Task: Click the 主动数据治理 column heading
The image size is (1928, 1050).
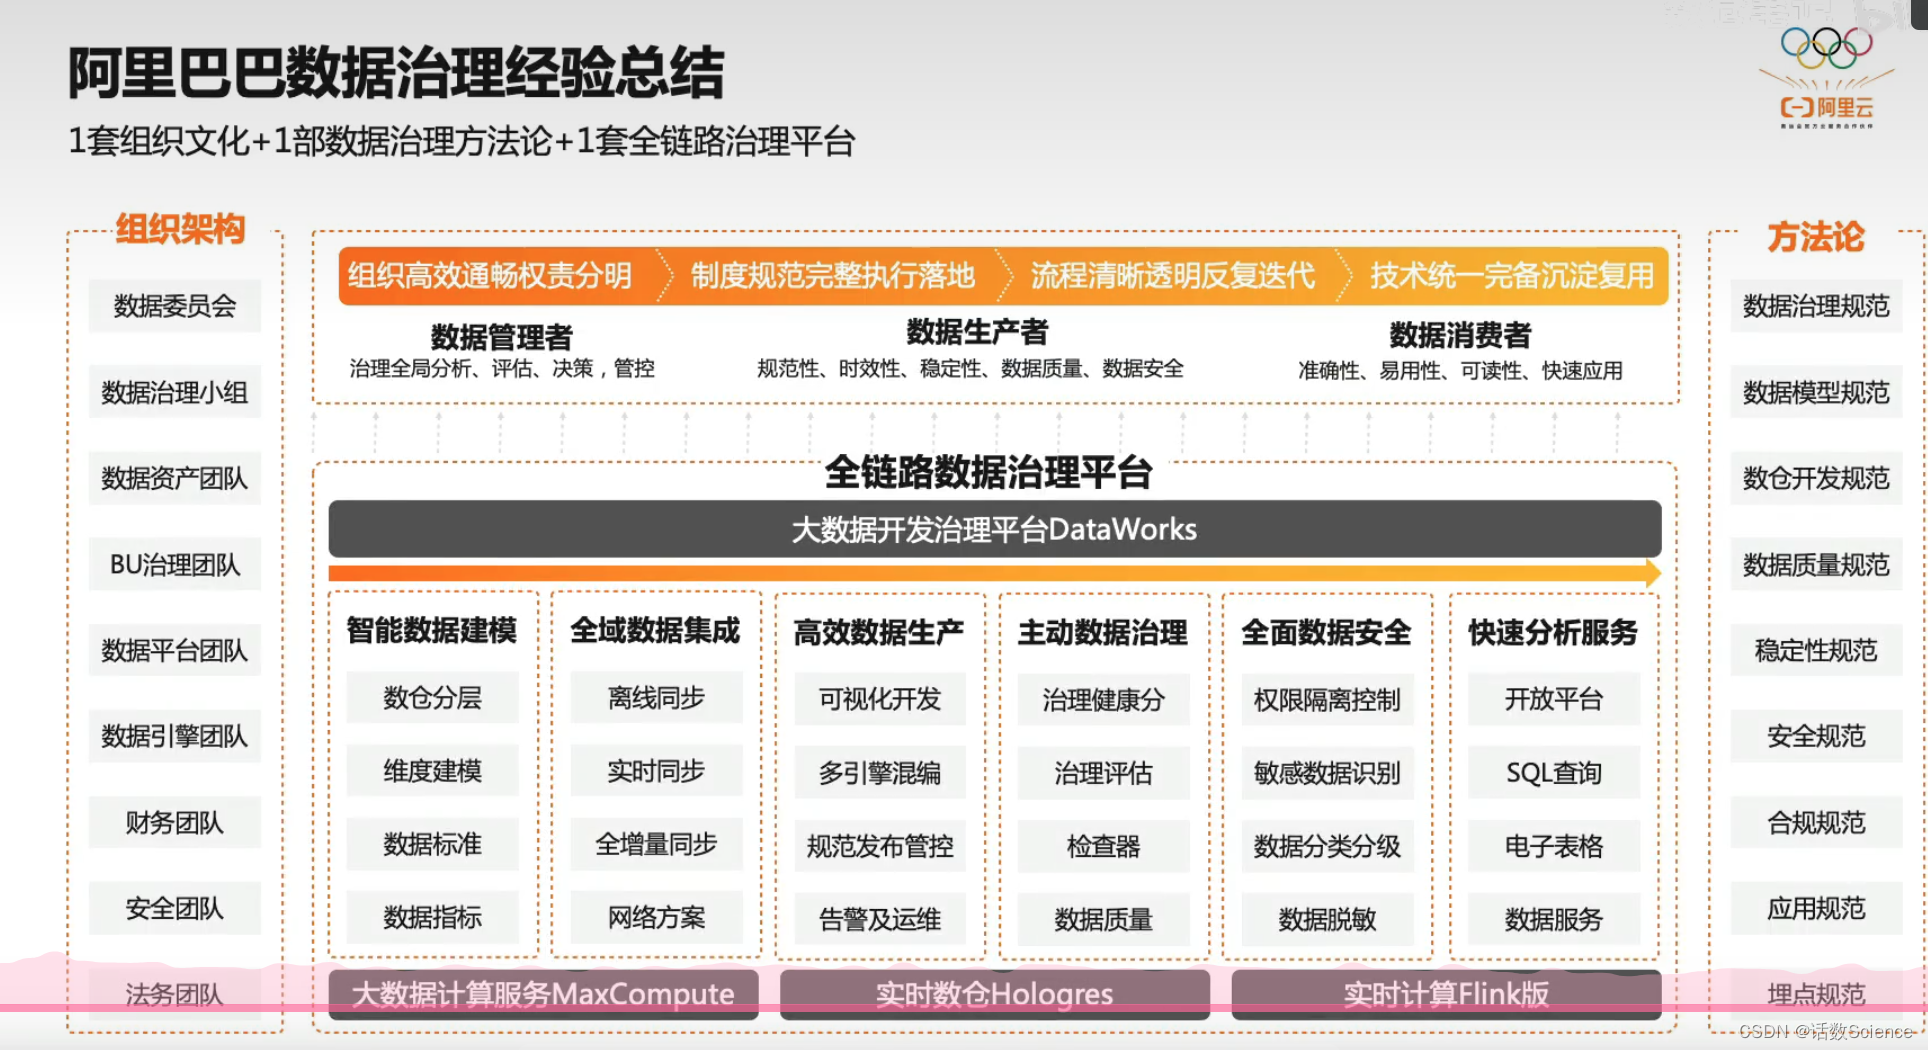Action: (1103, 632)
